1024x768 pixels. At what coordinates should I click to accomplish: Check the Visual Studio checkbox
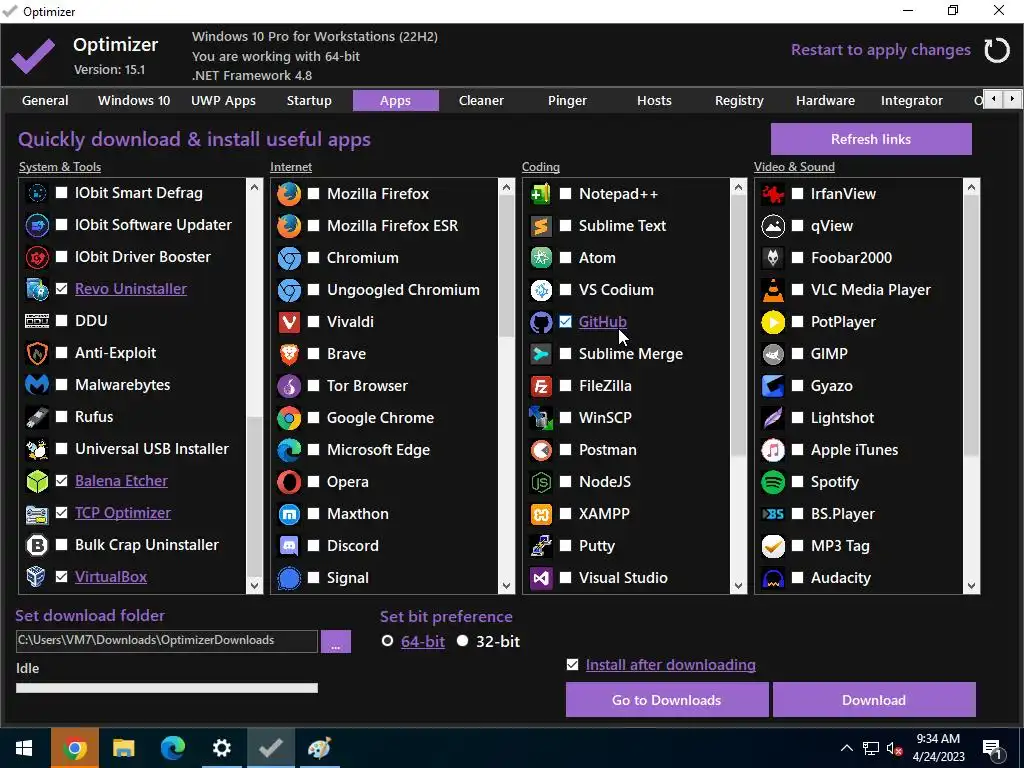tap(566, 578)
